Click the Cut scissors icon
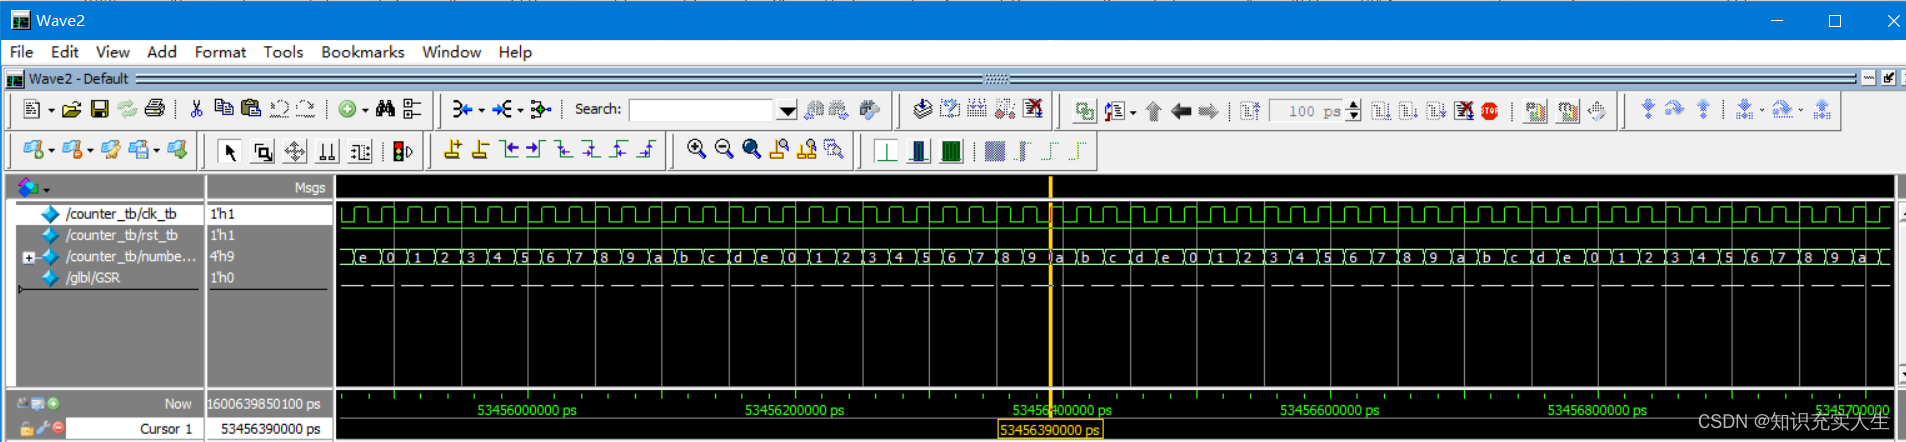 [x=196, y=109]
